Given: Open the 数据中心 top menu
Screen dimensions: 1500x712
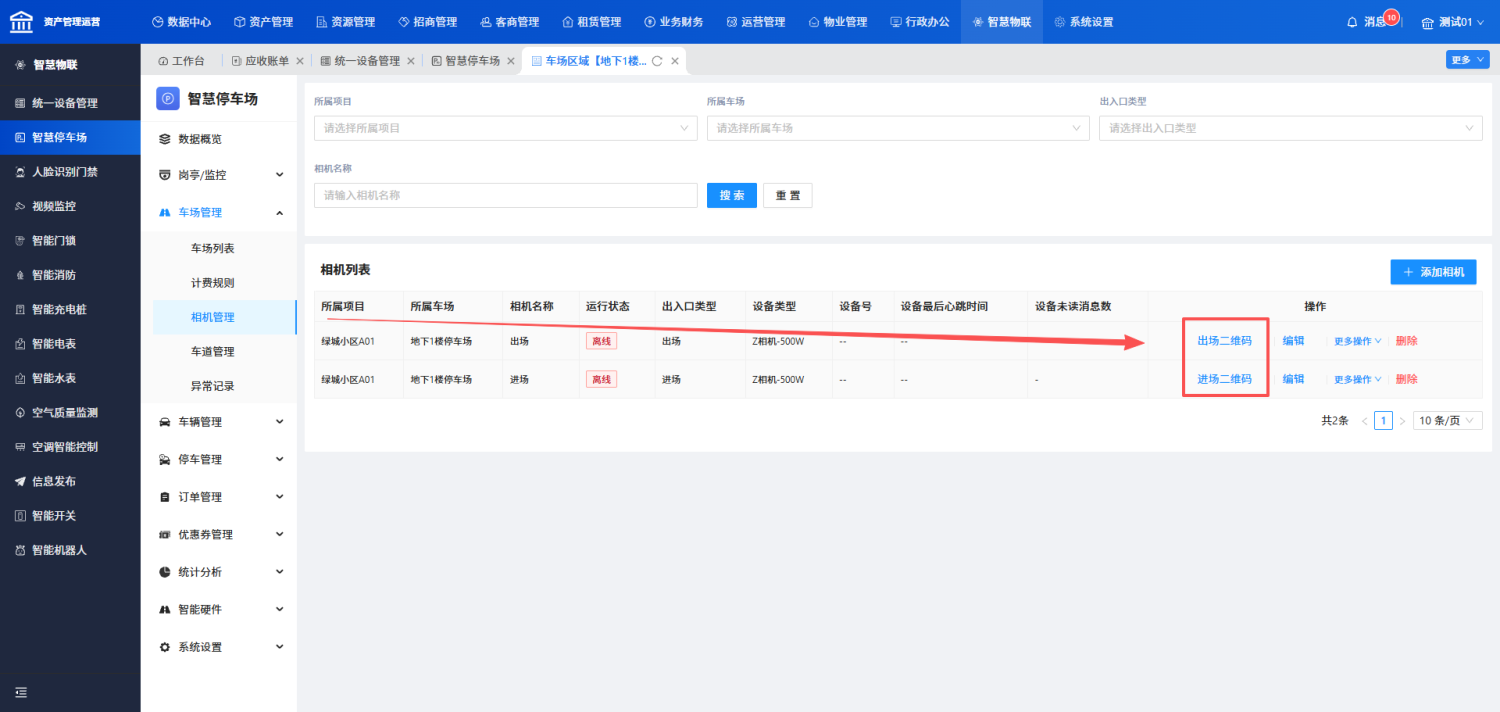Looking at the screenshot, I should (181, 22).
